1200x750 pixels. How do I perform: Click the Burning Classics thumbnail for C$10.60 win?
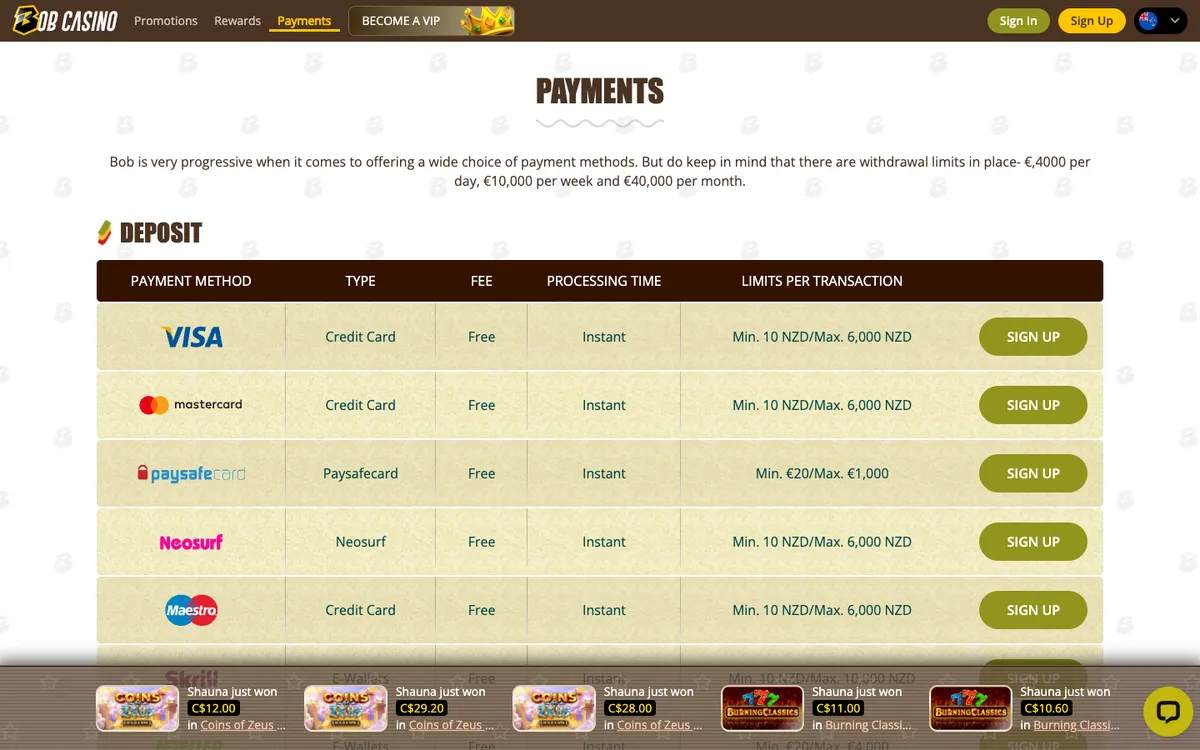pos(970,708)
